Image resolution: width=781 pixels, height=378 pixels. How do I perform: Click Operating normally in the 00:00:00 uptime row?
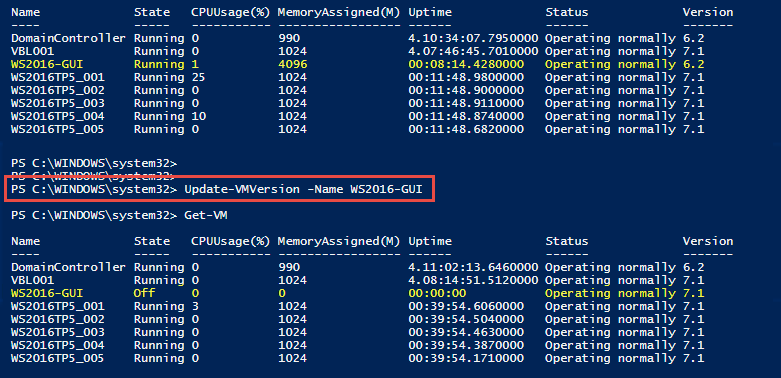[611, 293]
